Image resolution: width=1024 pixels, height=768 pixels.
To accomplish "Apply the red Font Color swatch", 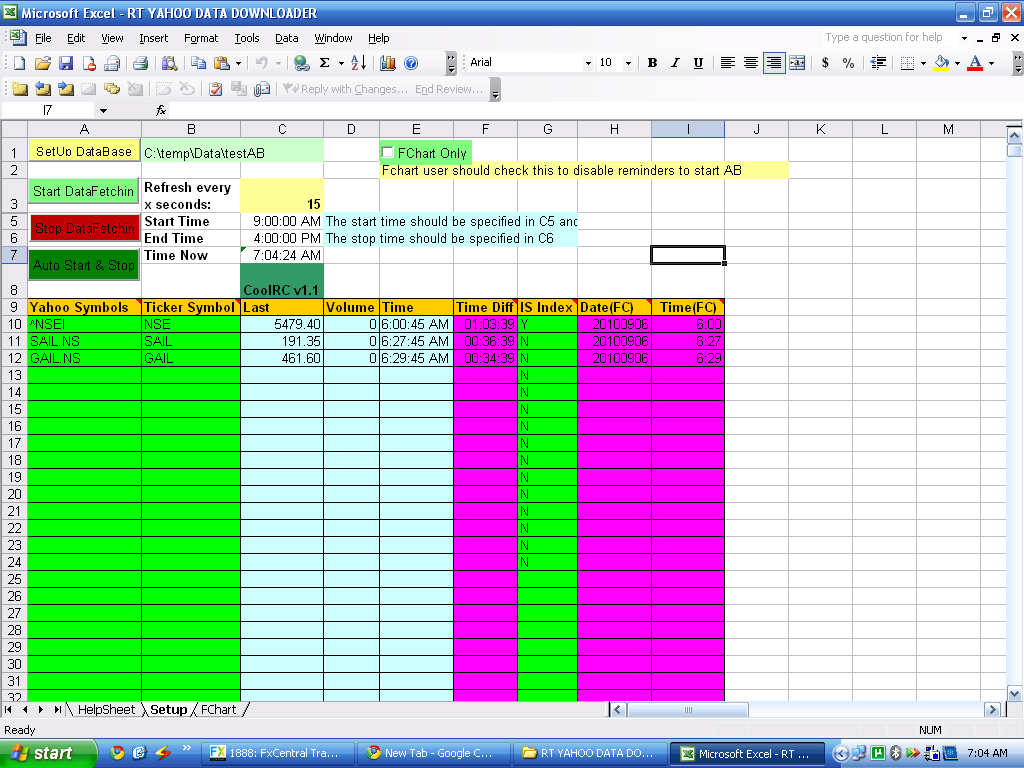I will [975, 63].
